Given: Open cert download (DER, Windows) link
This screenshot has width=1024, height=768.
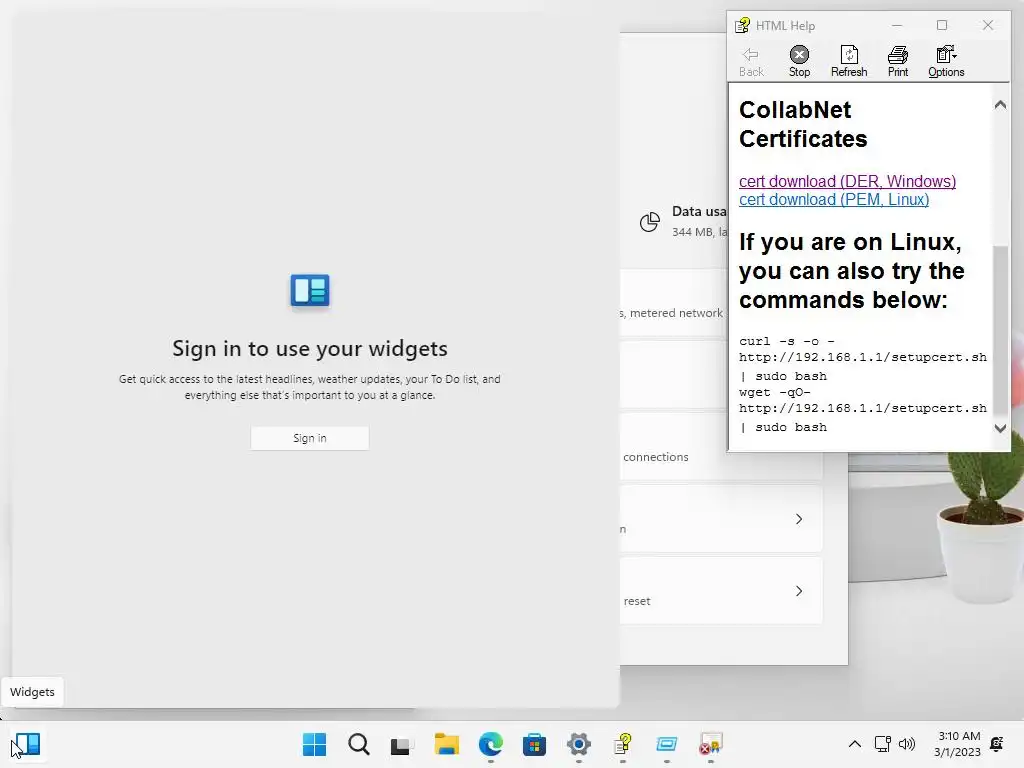Looking at the screenshot, I should [x=847, y=181].
